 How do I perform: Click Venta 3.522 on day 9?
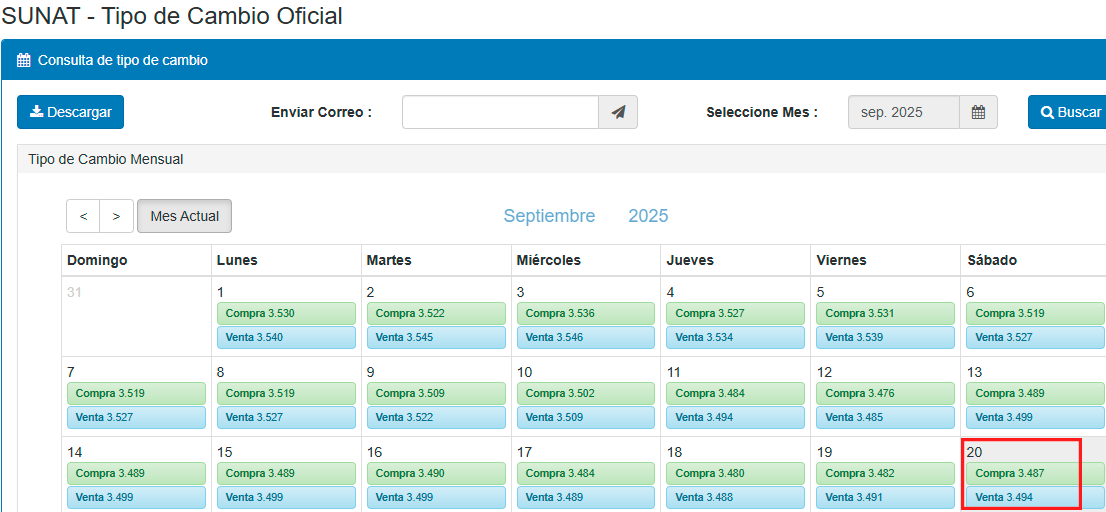point(436,417)
